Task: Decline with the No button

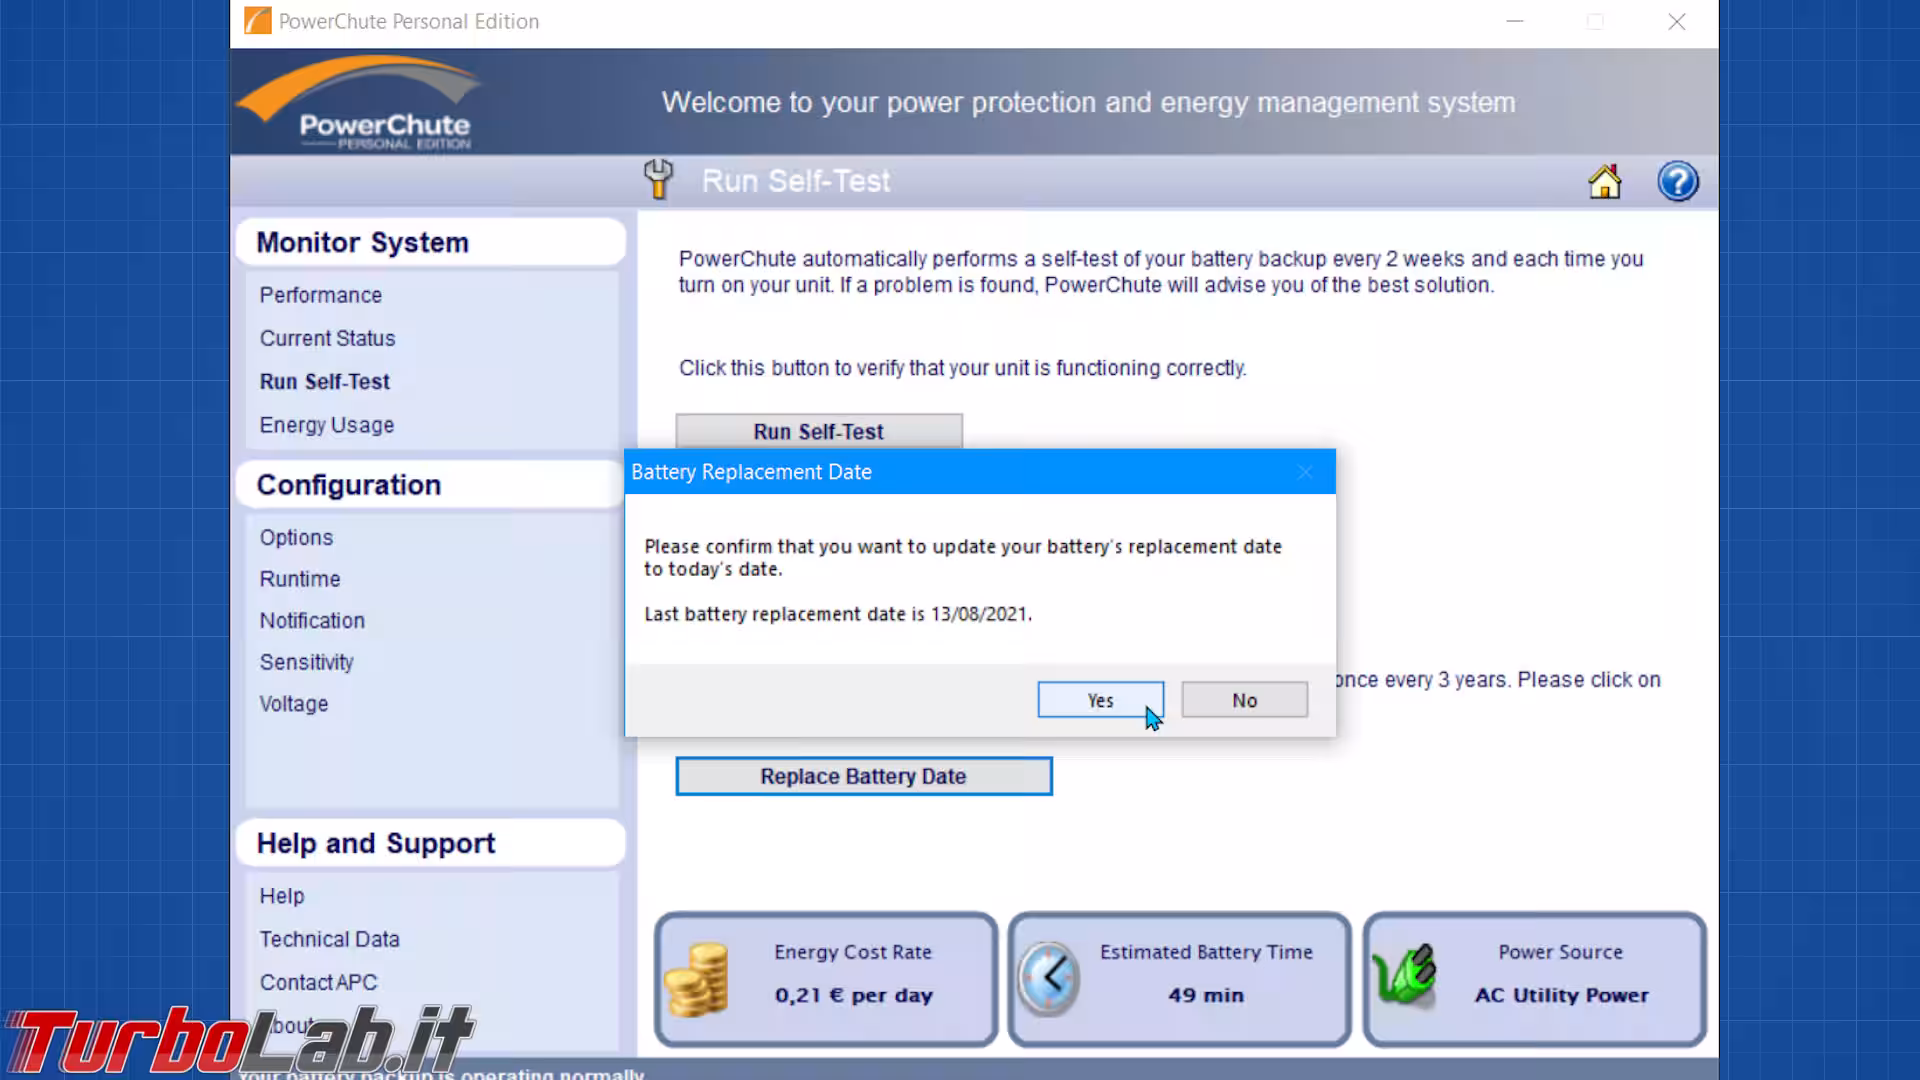Action: tap(1244, 700)
